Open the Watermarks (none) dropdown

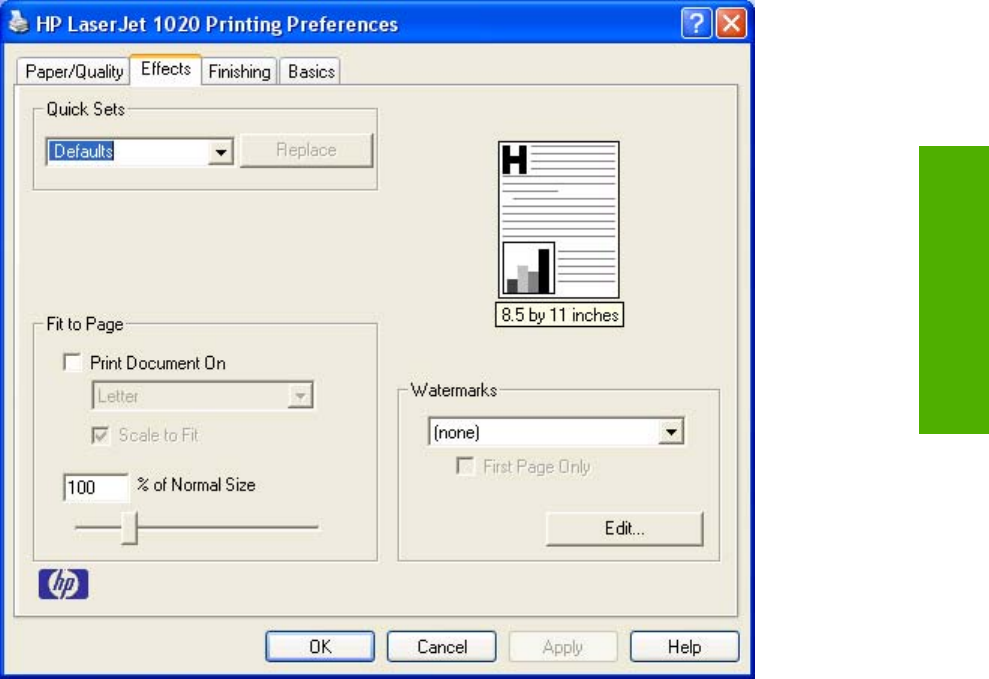pyautogui.click(x=556, y=432)
